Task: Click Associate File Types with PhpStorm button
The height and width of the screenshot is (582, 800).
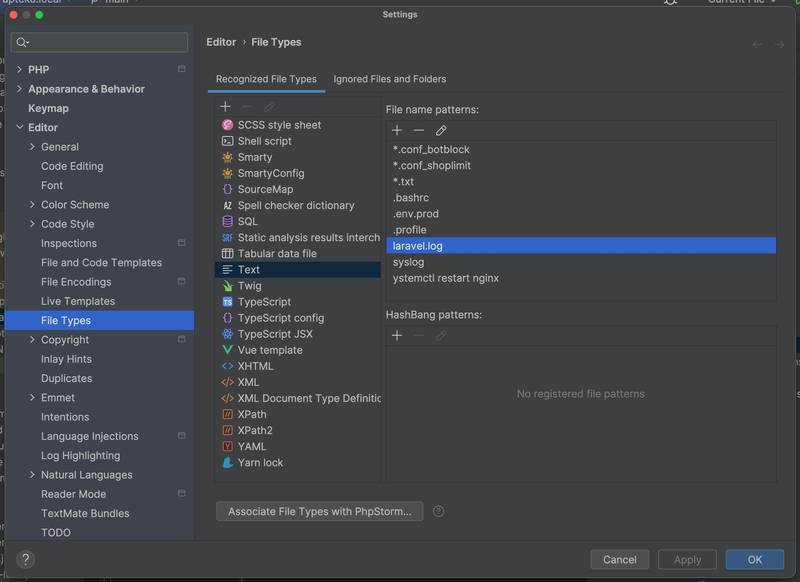Action: tap(320, 512)
